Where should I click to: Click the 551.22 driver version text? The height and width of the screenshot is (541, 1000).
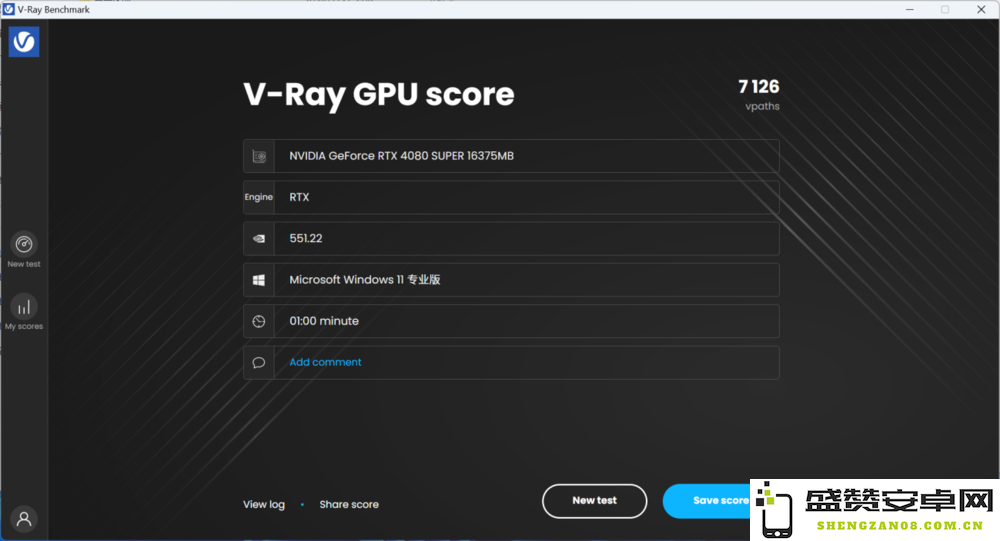click(x=305, y=239)
